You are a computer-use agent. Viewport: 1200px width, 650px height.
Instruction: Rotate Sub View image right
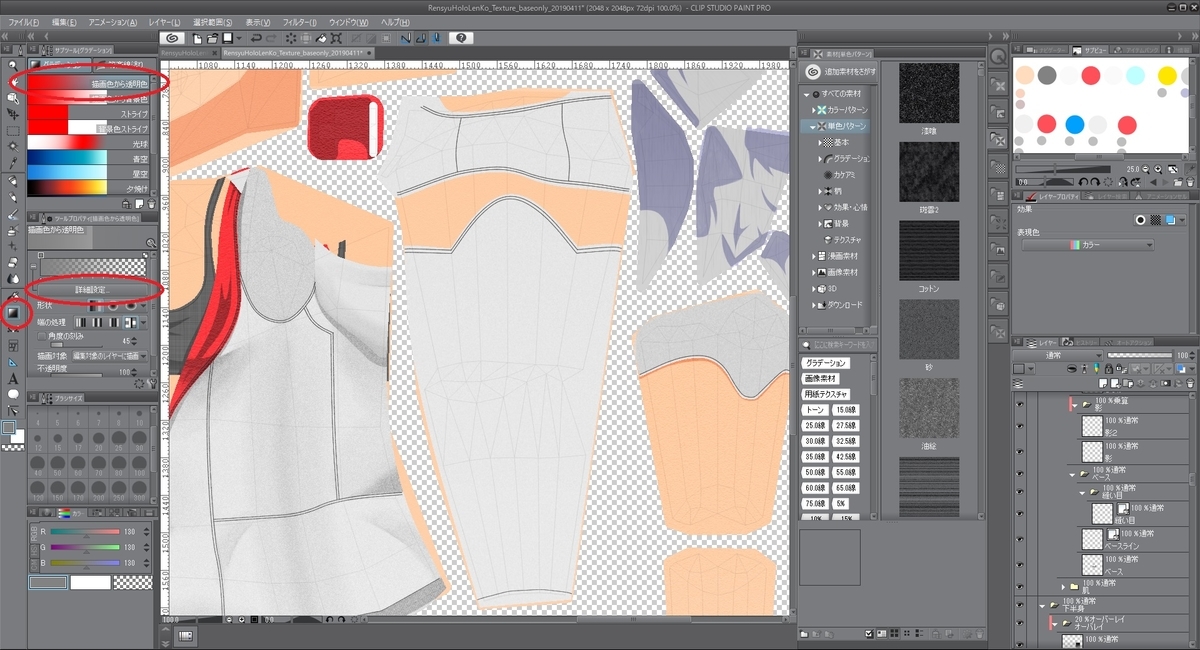1096,181
